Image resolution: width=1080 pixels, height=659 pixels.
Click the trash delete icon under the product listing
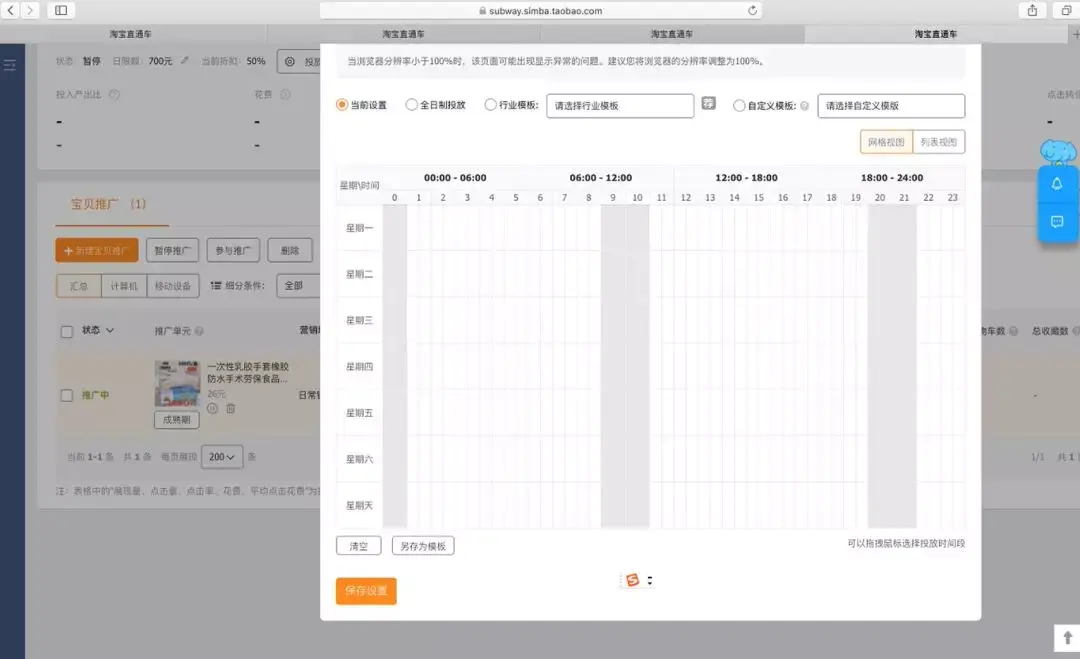point(231,409)
